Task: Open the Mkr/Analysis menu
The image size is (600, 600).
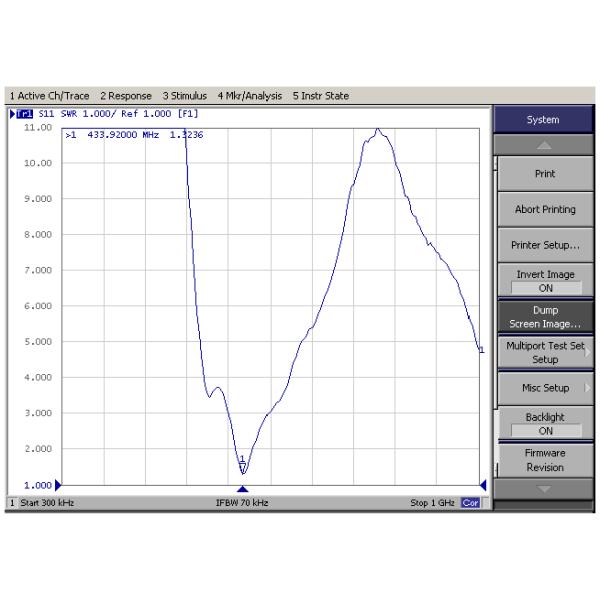Action: [250, 96]
